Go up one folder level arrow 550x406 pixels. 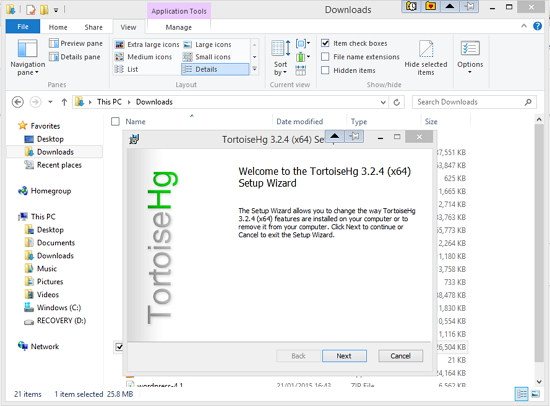[x=64, y=102]
